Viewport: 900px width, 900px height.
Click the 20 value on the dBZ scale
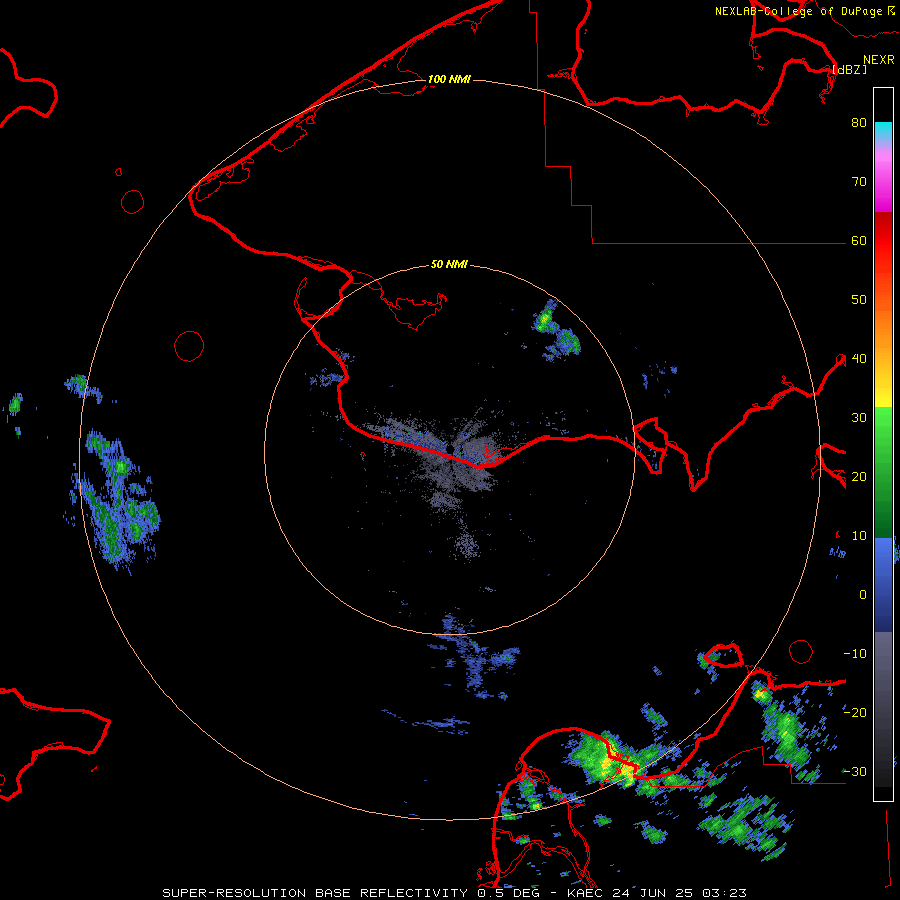pyautogui.click(x=859, y=477)
